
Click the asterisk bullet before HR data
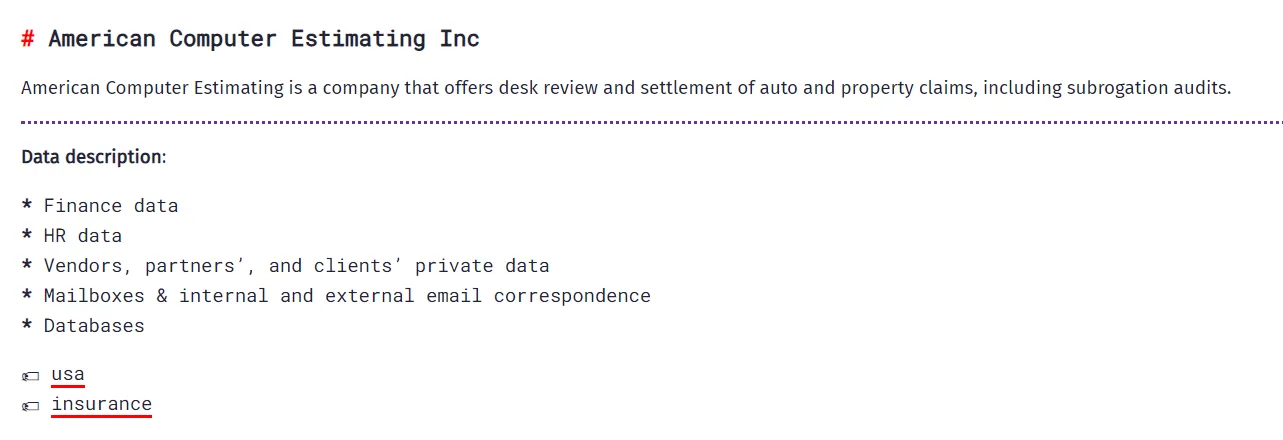[x=27, y=237]
